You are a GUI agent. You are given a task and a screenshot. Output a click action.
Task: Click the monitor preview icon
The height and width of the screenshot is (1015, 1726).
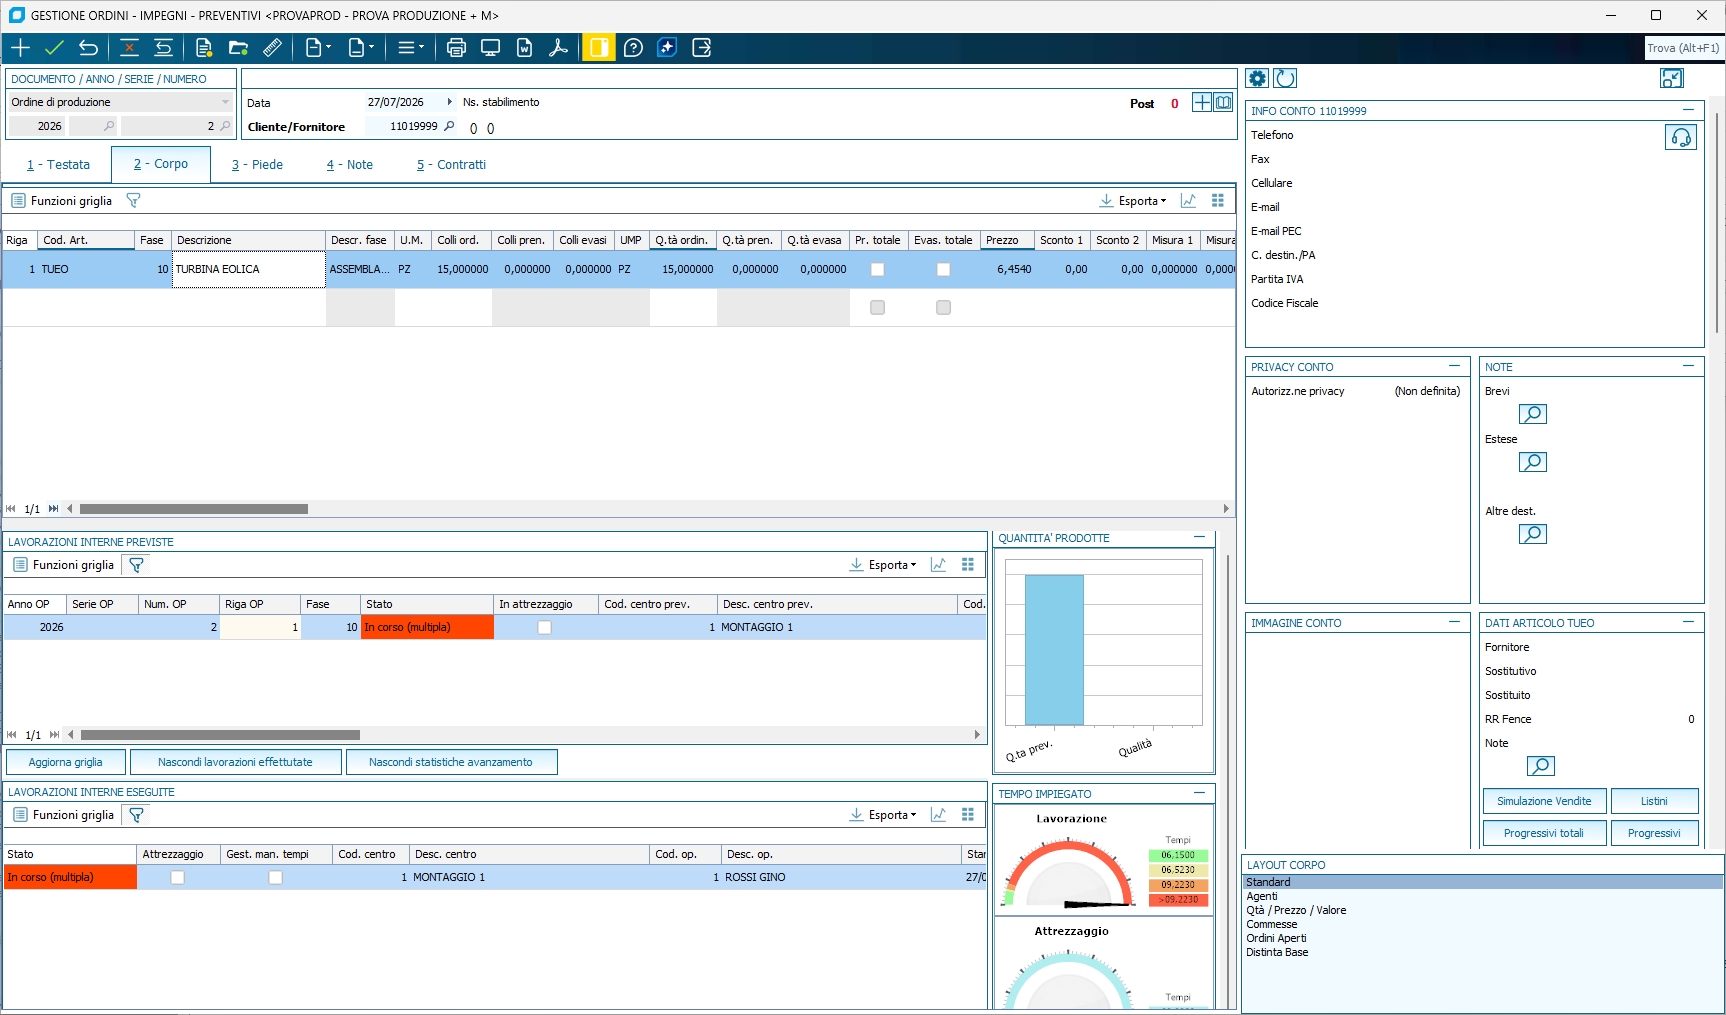tap(490, 48)
